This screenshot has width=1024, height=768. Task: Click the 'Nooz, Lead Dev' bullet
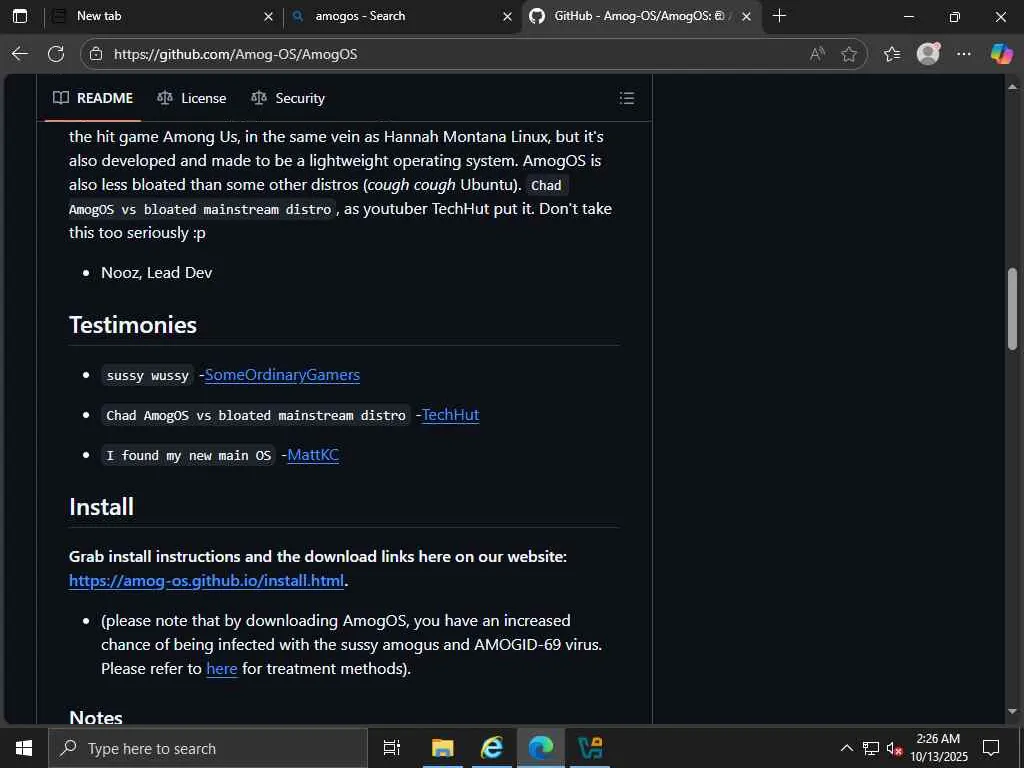click(x=157, y=272)
